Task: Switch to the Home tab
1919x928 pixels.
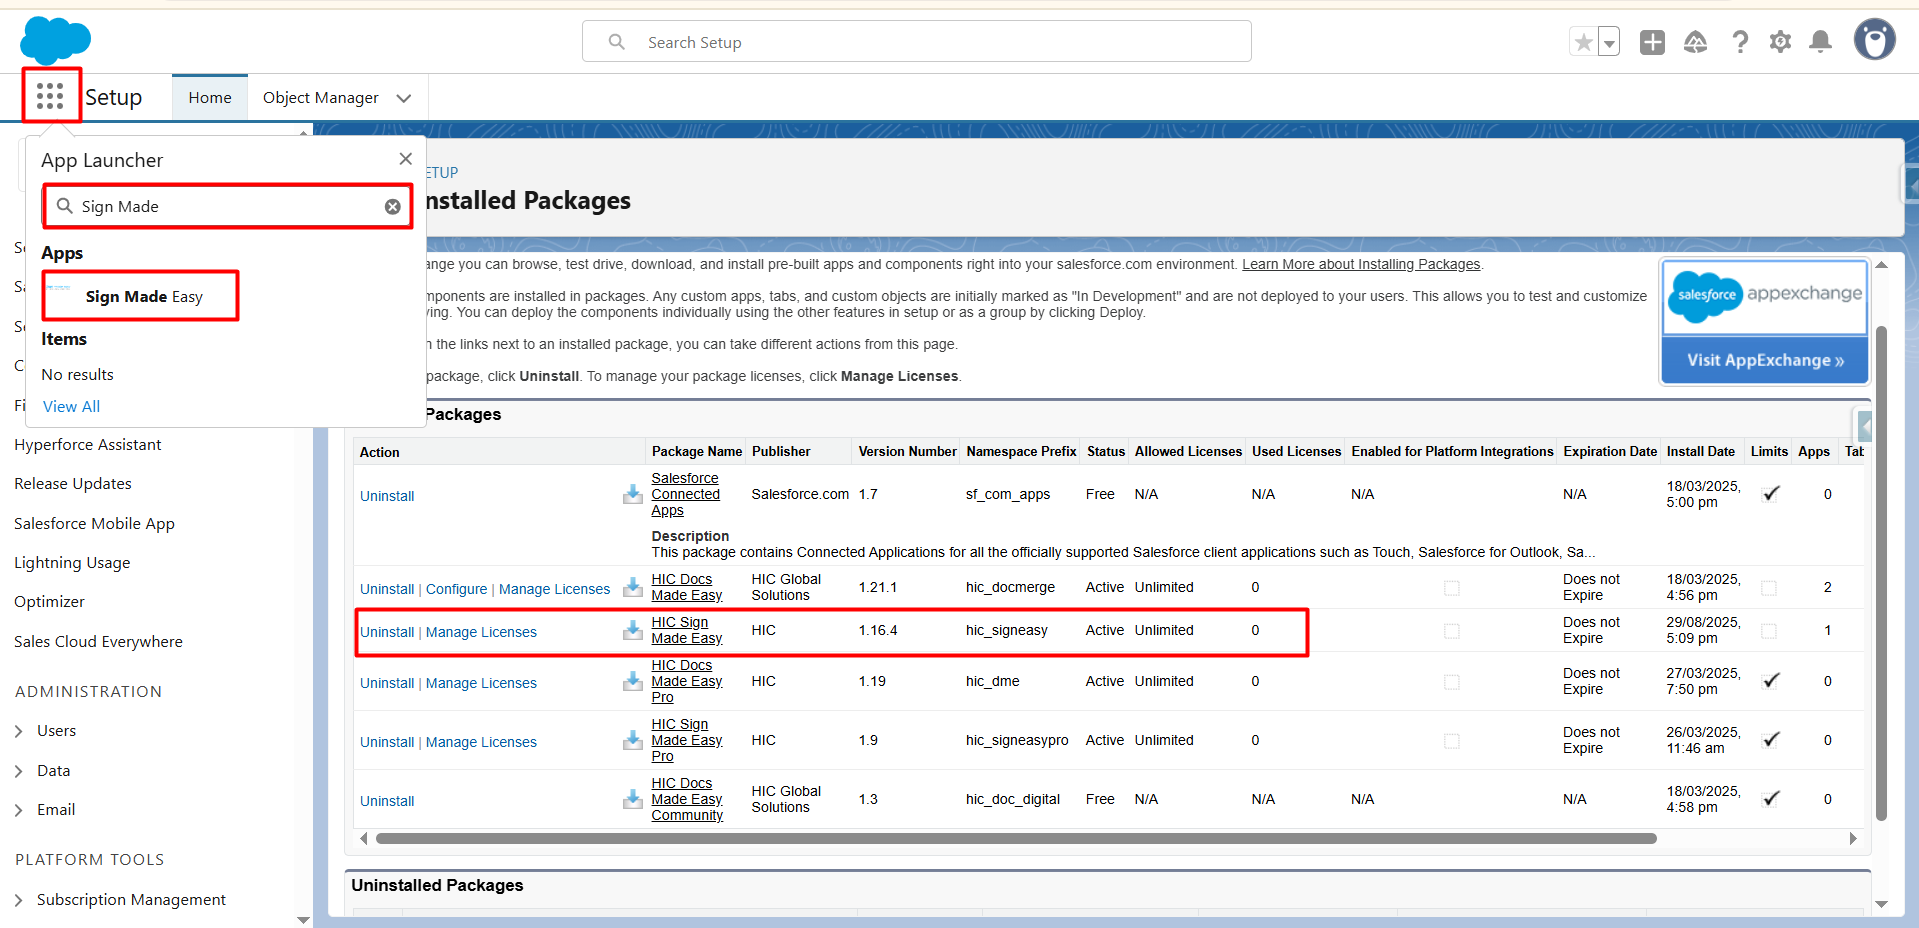Action: click(210, 98)
